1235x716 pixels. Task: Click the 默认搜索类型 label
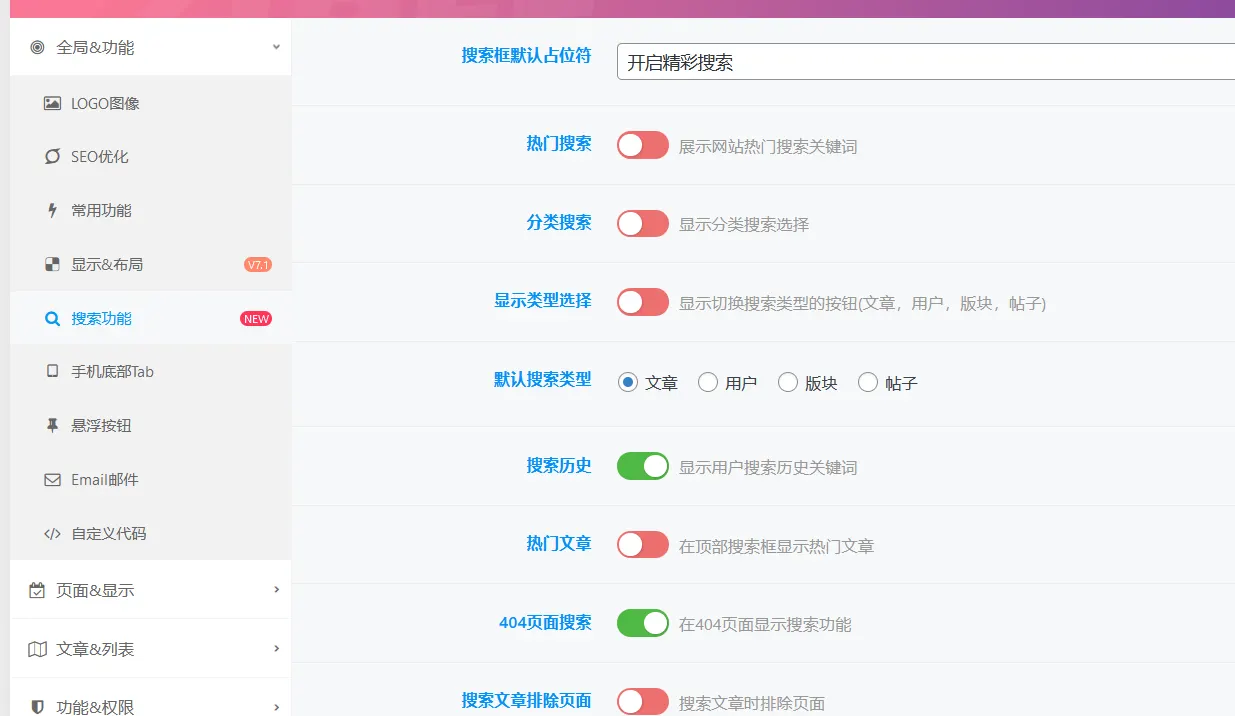[x=543, y=379]
